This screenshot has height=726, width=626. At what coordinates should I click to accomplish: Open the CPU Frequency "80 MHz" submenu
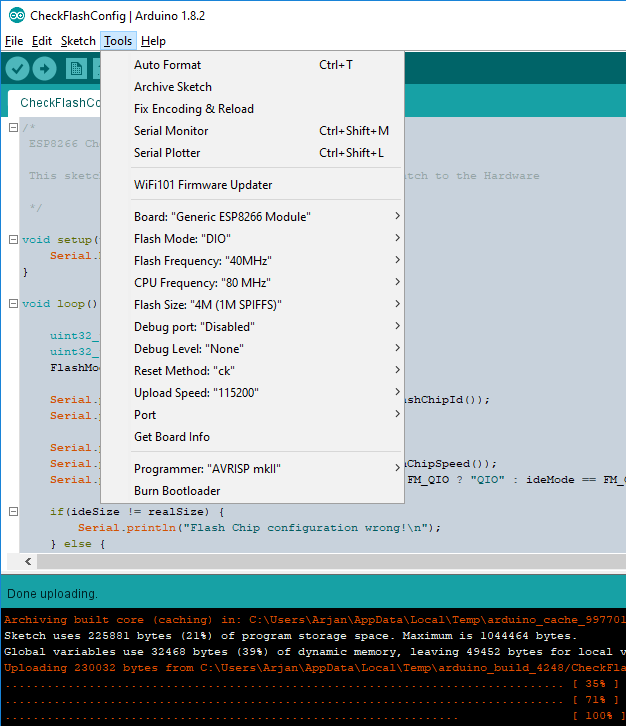(252, 282)
